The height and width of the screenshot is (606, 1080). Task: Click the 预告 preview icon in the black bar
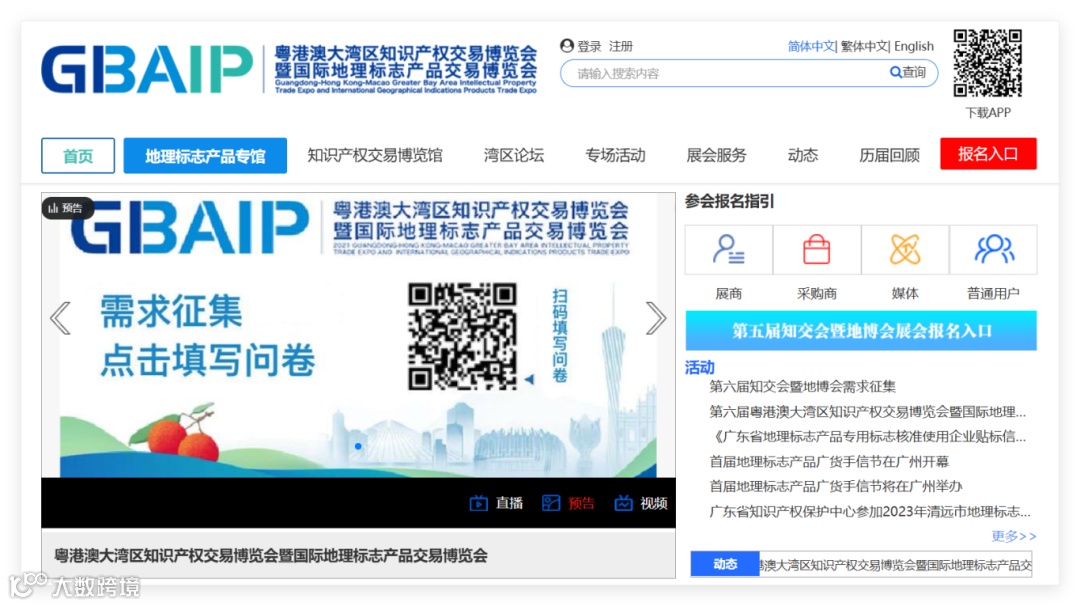551,503
